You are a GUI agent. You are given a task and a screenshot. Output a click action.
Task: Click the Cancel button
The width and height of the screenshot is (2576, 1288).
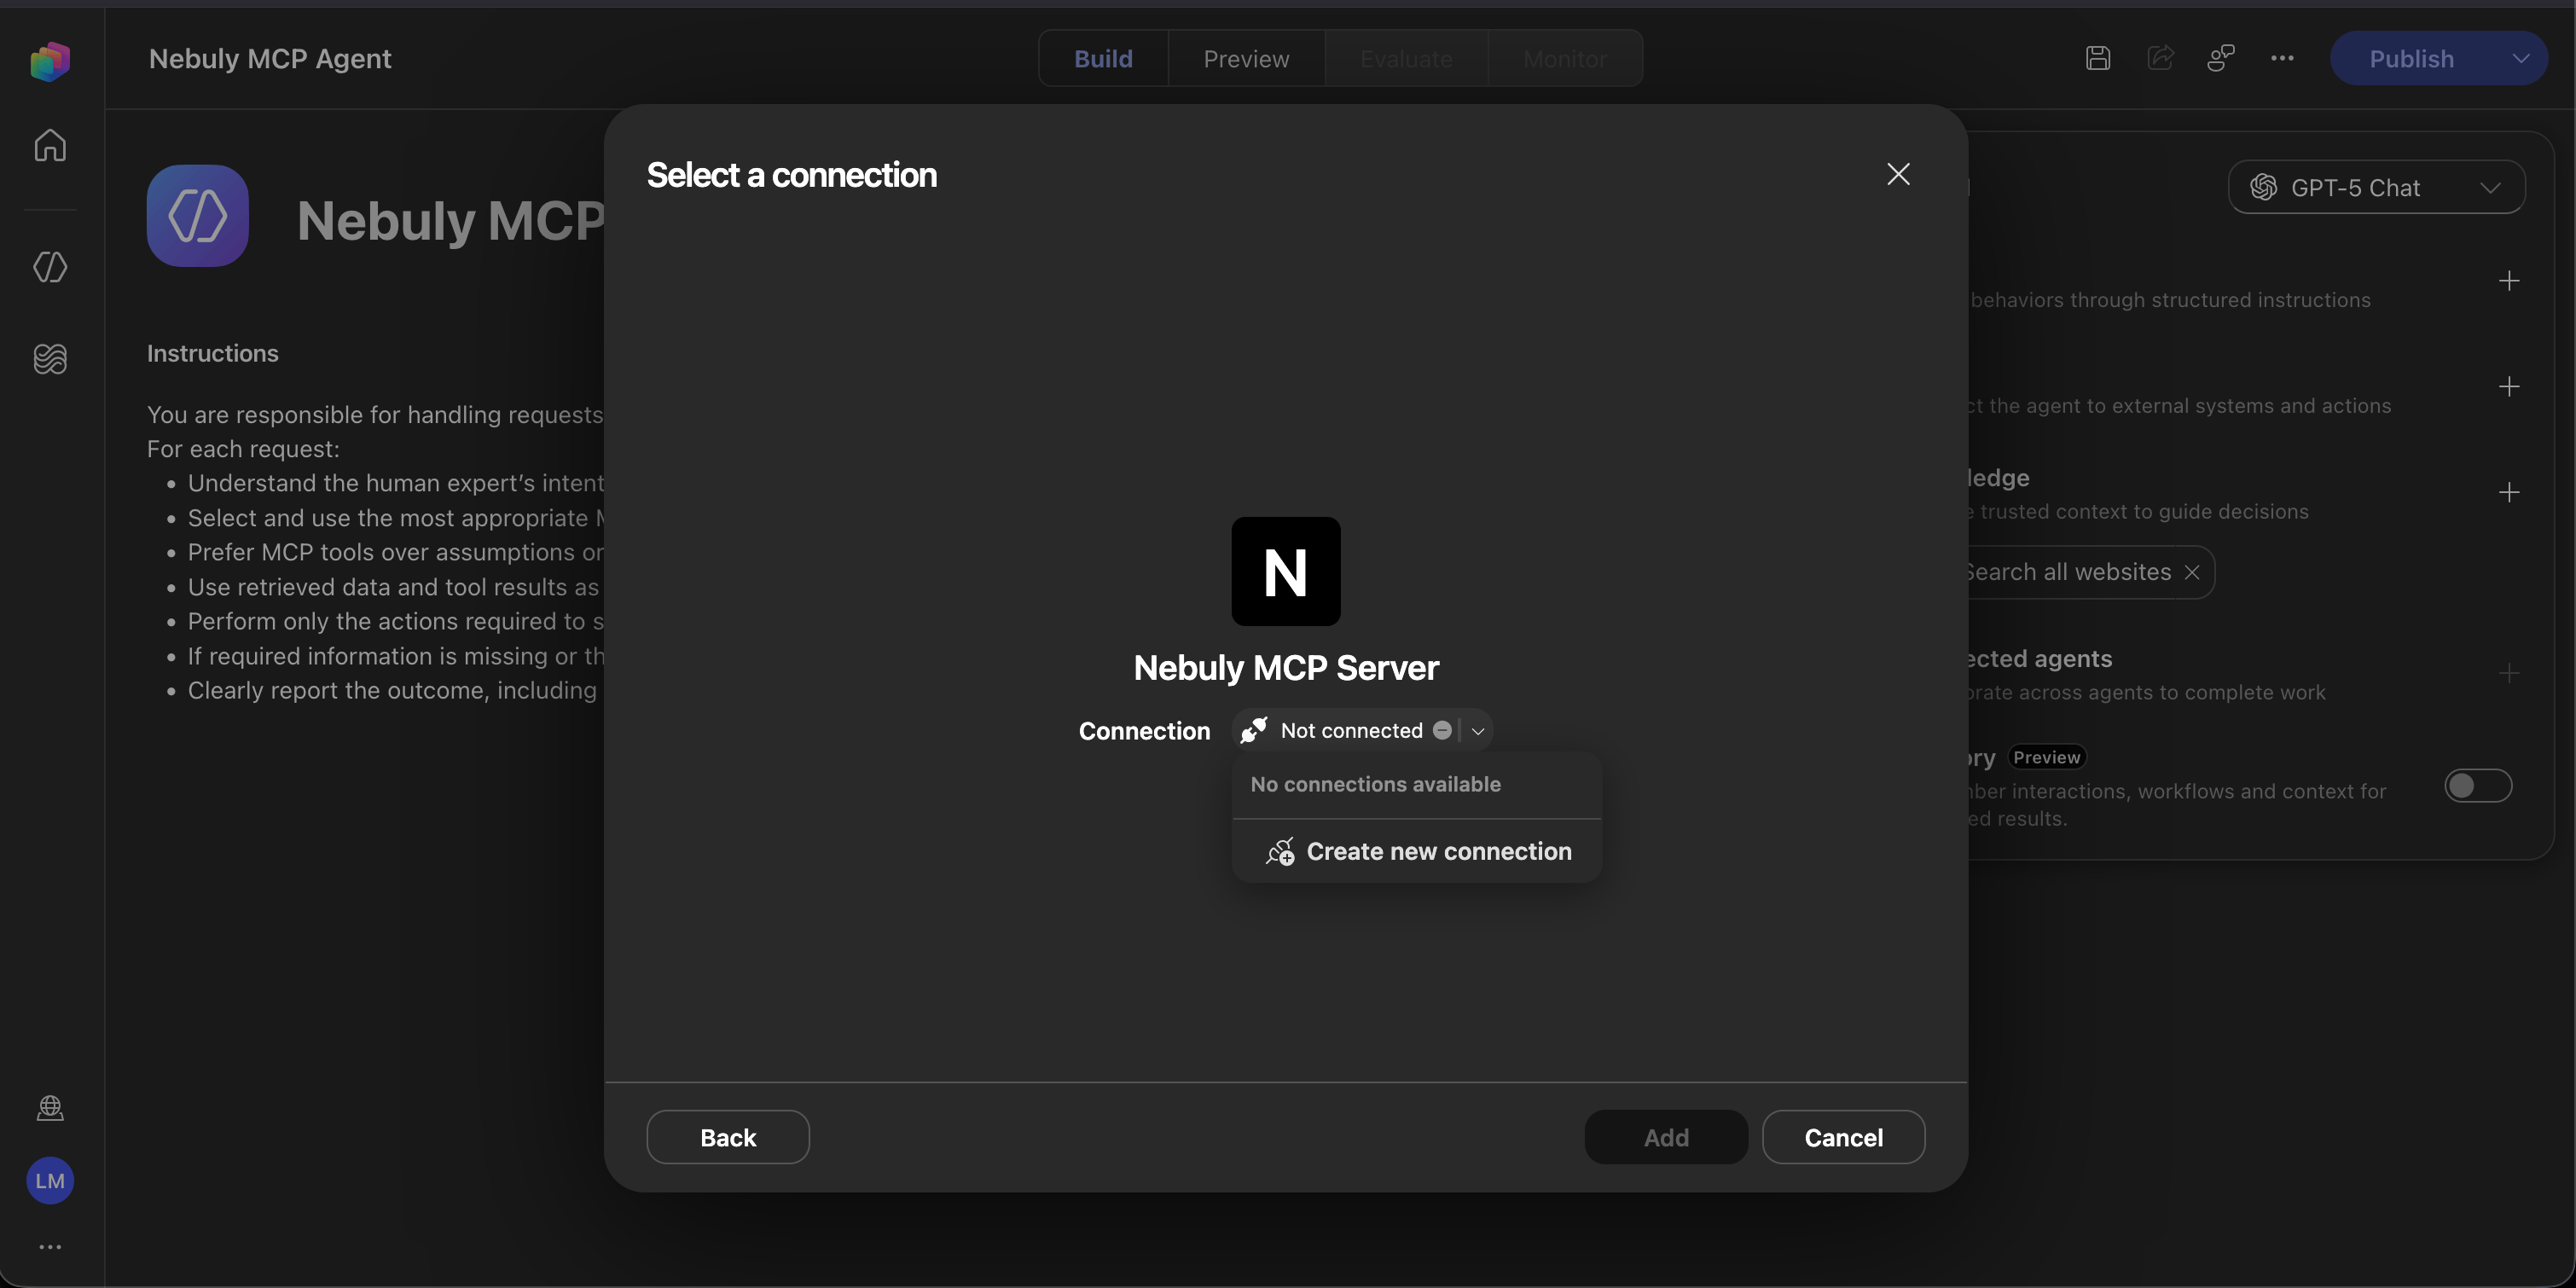click(1843, 1137)
